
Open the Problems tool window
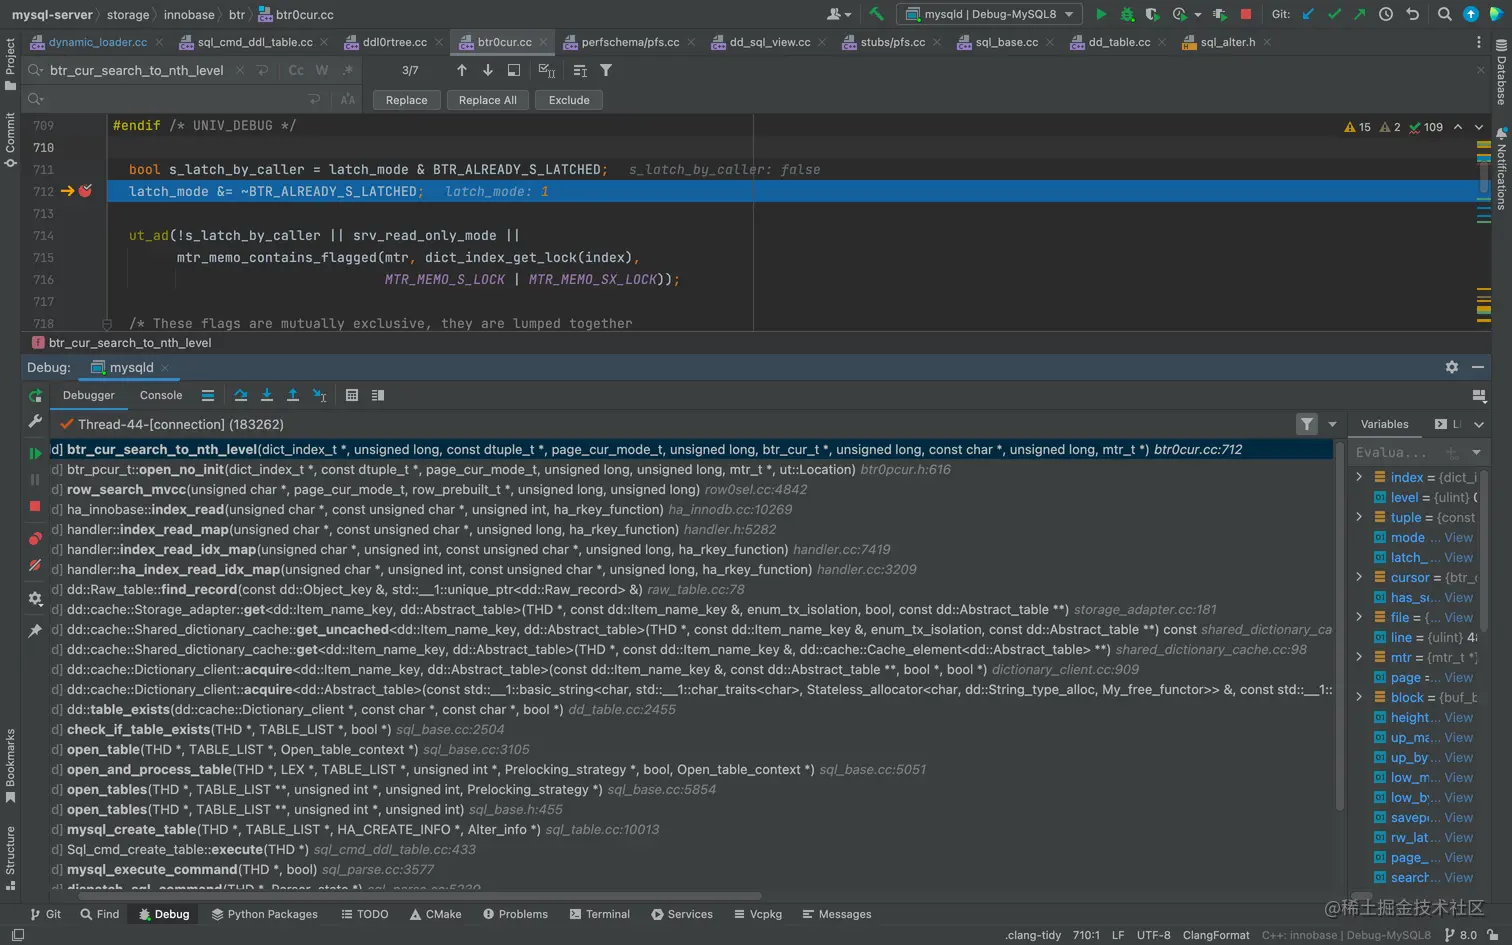click(x=515, y=914)
